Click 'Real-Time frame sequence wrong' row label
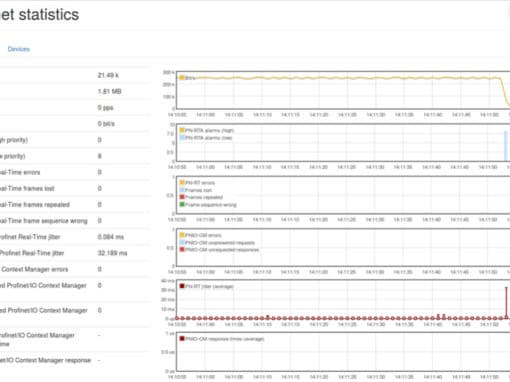 click(x=44, y=221)
